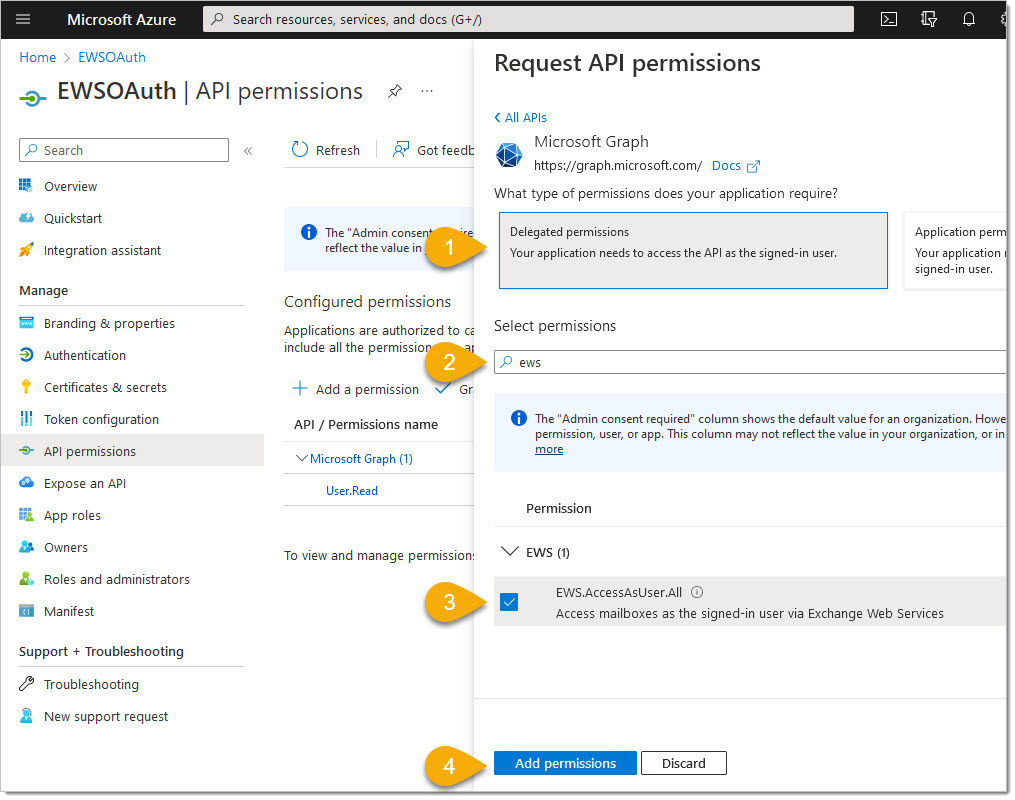Click the App roles grid icon
The width and height of the screenshot is (1015, 800).
tap(26, 516)
